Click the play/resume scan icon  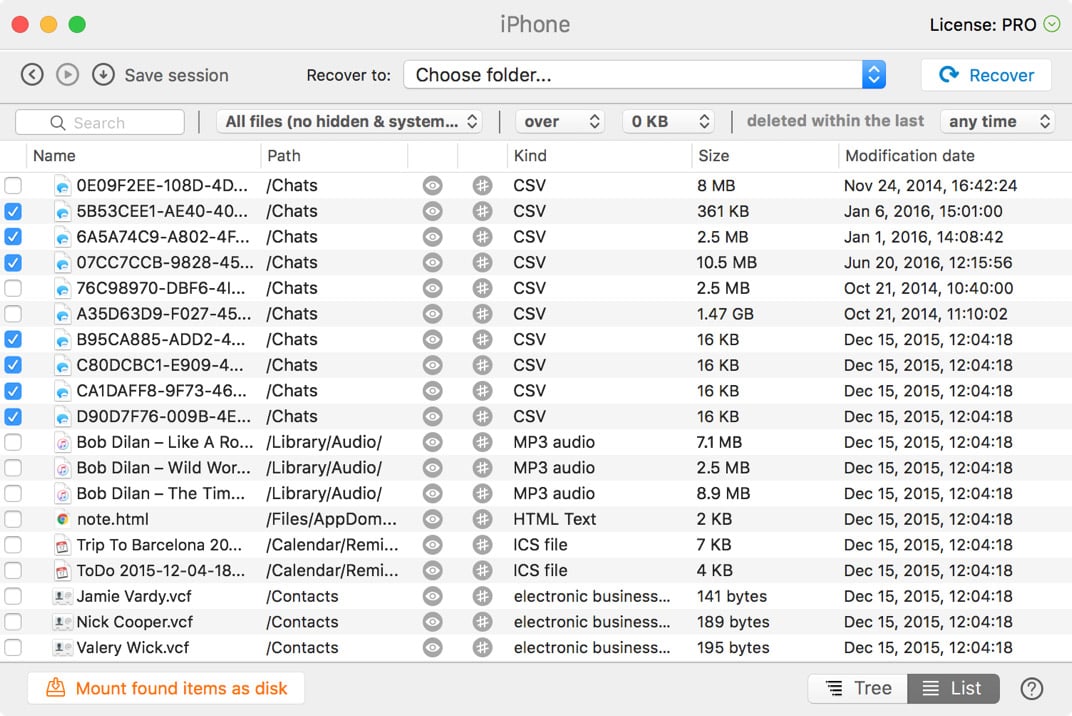[x=67, y=74]
